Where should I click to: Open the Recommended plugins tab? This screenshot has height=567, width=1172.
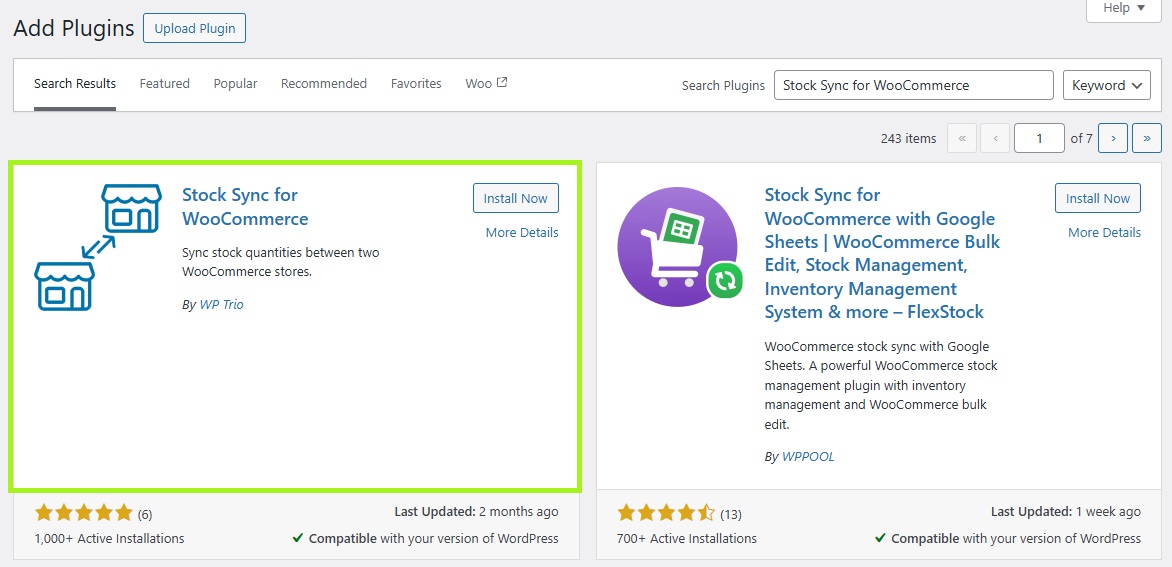point(324,84)
